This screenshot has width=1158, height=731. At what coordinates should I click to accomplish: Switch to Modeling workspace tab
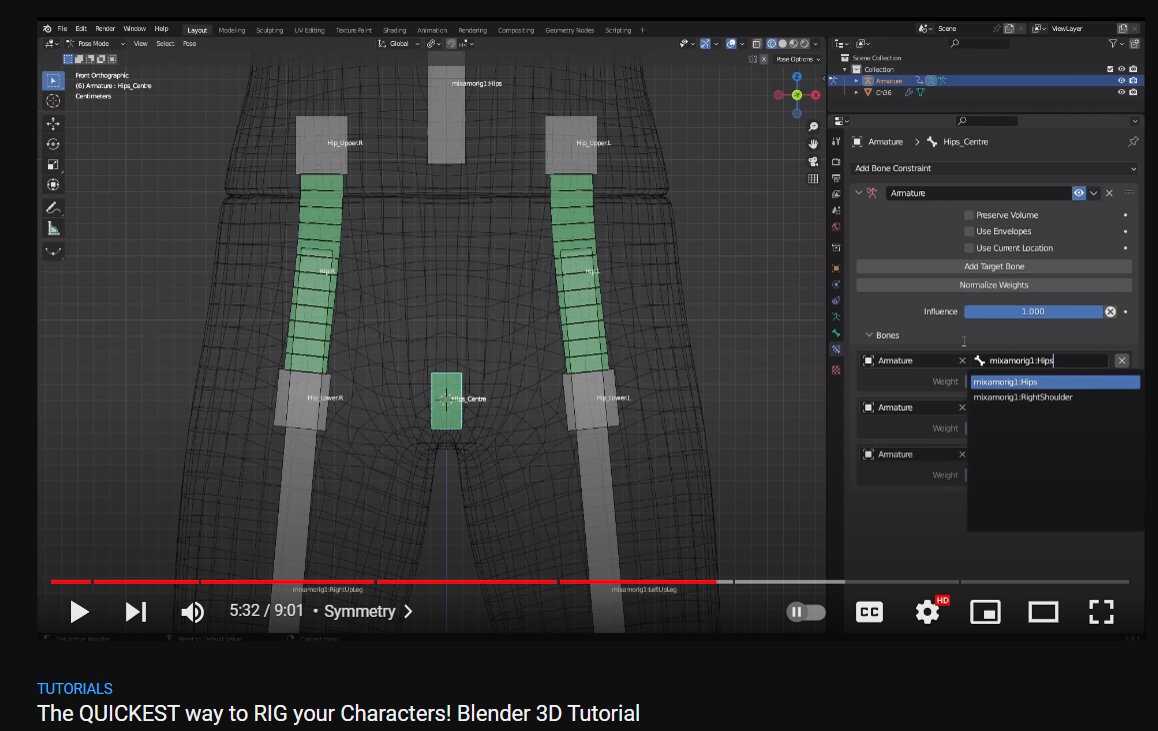point(232,30)
